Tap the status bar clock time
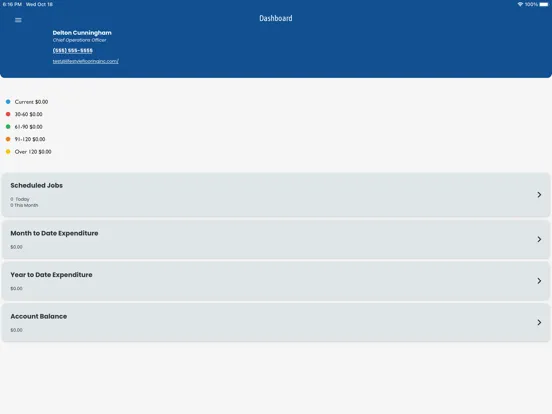The height and width of the screenshot is (414, 552). [12, 4]
